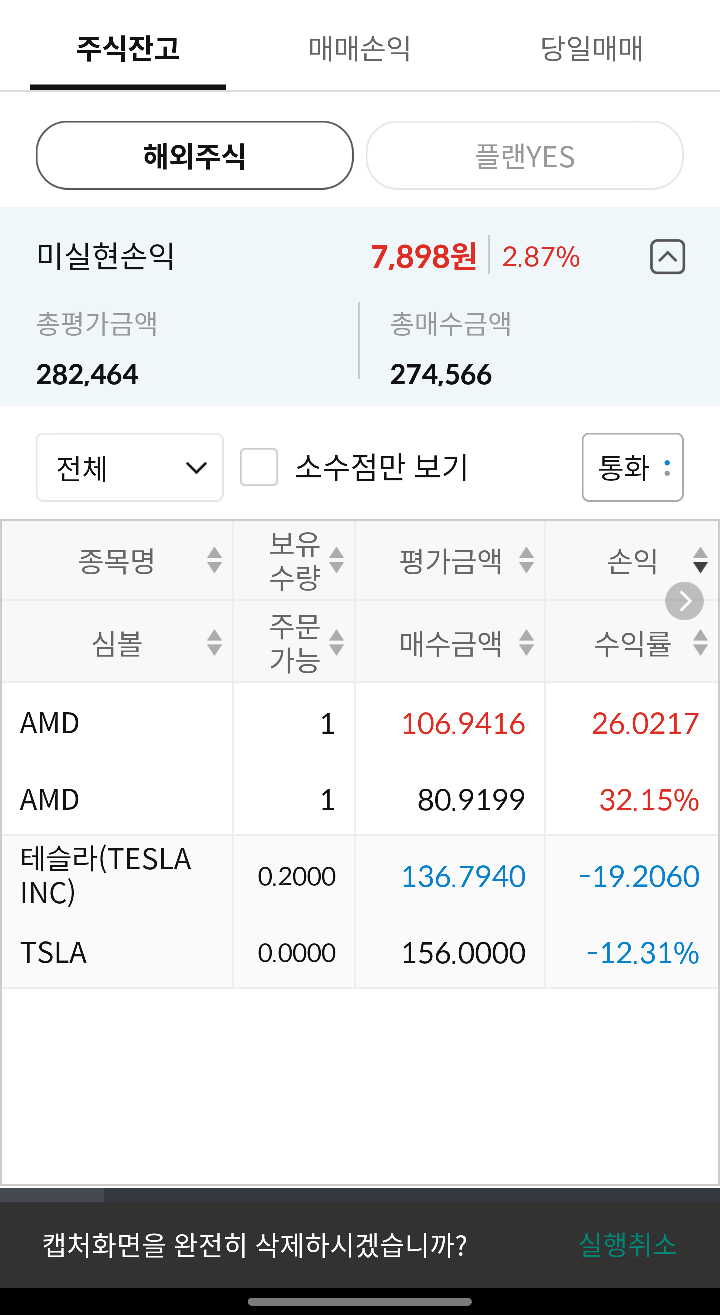This screenshot has width=720, height=1315.
Task: Tap Tesla 수익률 -12.31%
Action: 643,953
